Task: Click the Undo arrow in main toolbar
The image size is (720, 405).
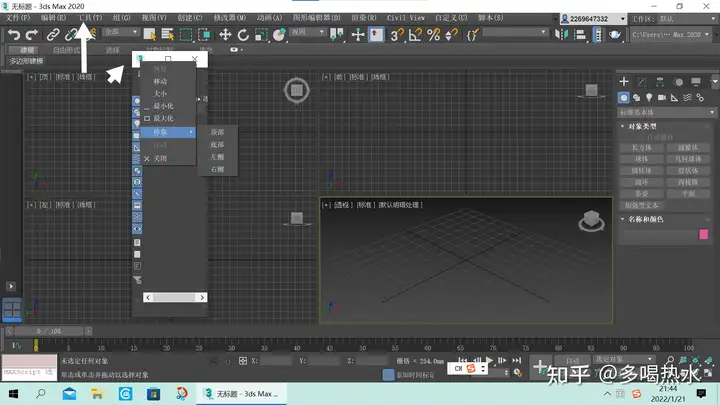Action: pyautogui.click(x=14, y=34)
